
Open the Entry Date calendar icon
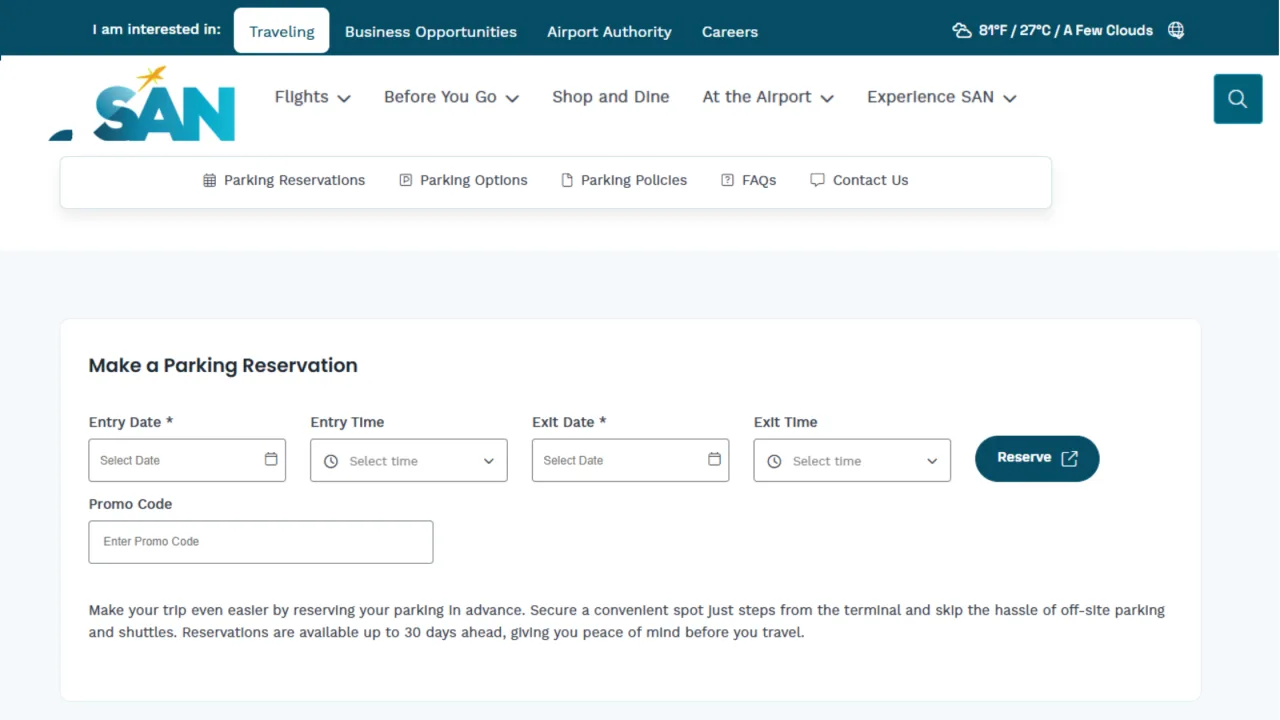(271, 459)
